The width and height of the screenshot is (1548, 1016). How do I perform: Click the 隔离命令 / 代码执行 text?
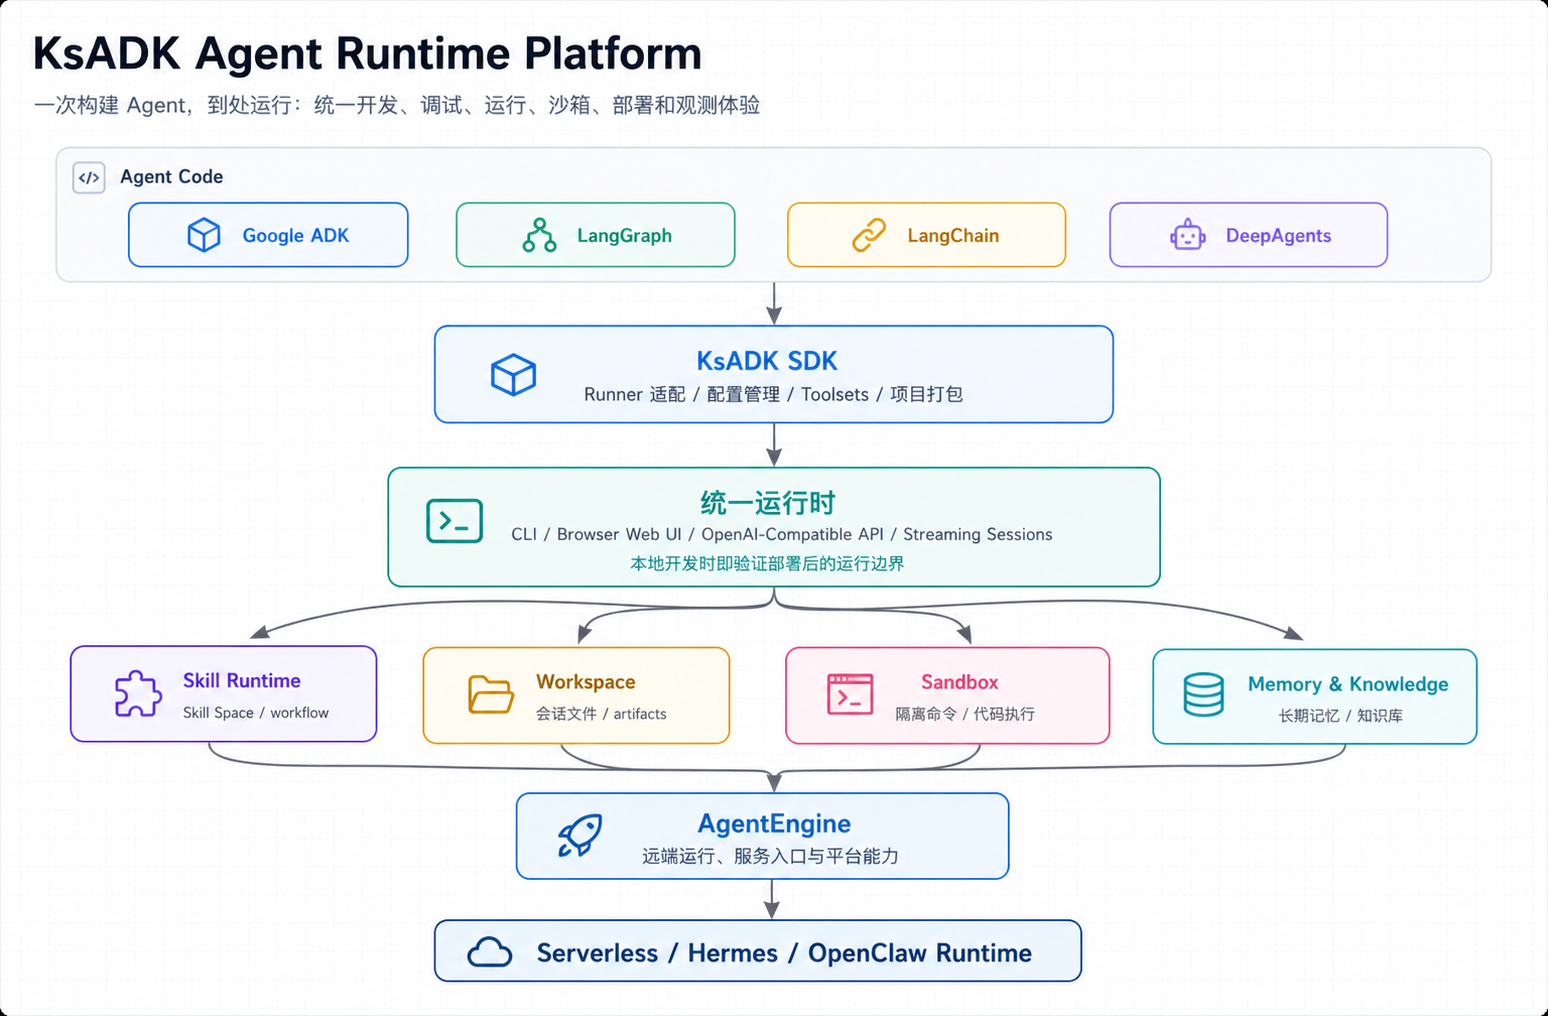[965, 714]
